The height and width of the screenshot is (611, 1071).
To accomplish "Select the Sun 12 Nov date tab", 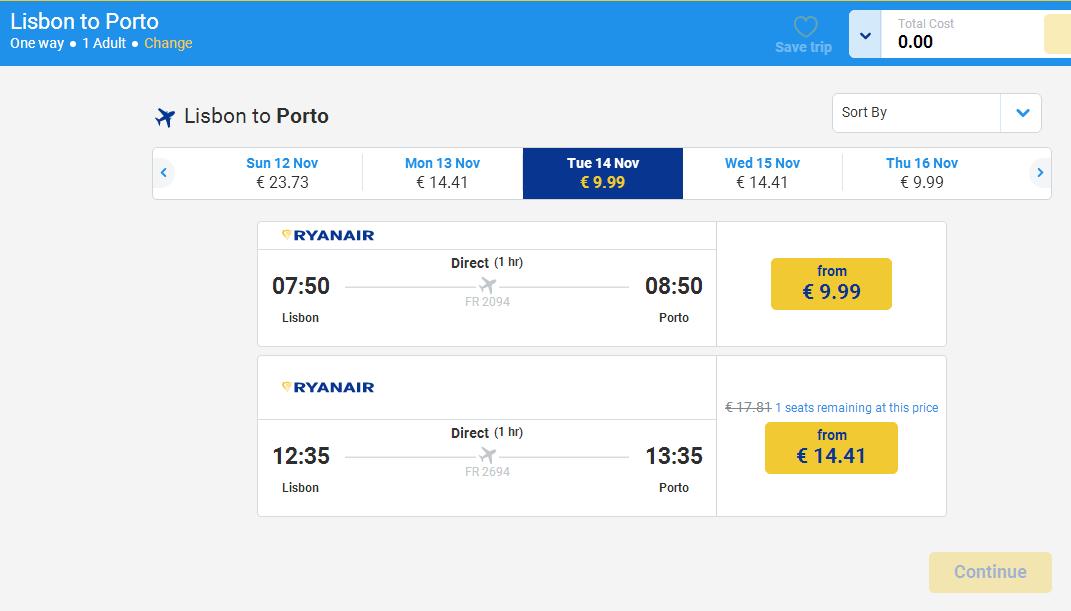I will coord(282,173).
